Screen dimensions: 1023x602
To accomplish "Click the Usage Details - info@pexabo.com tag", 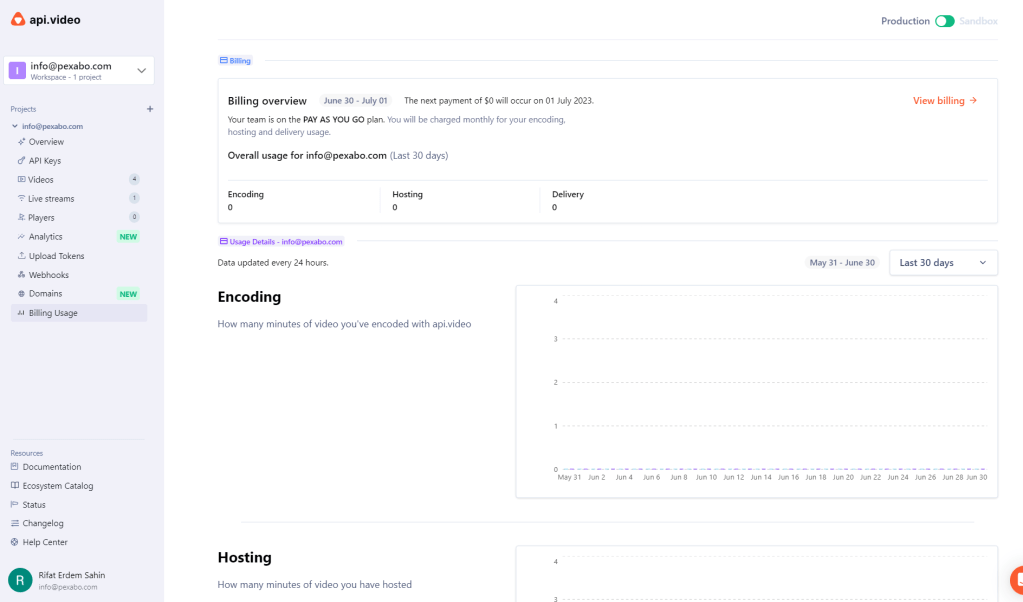I will coord(281,241).
